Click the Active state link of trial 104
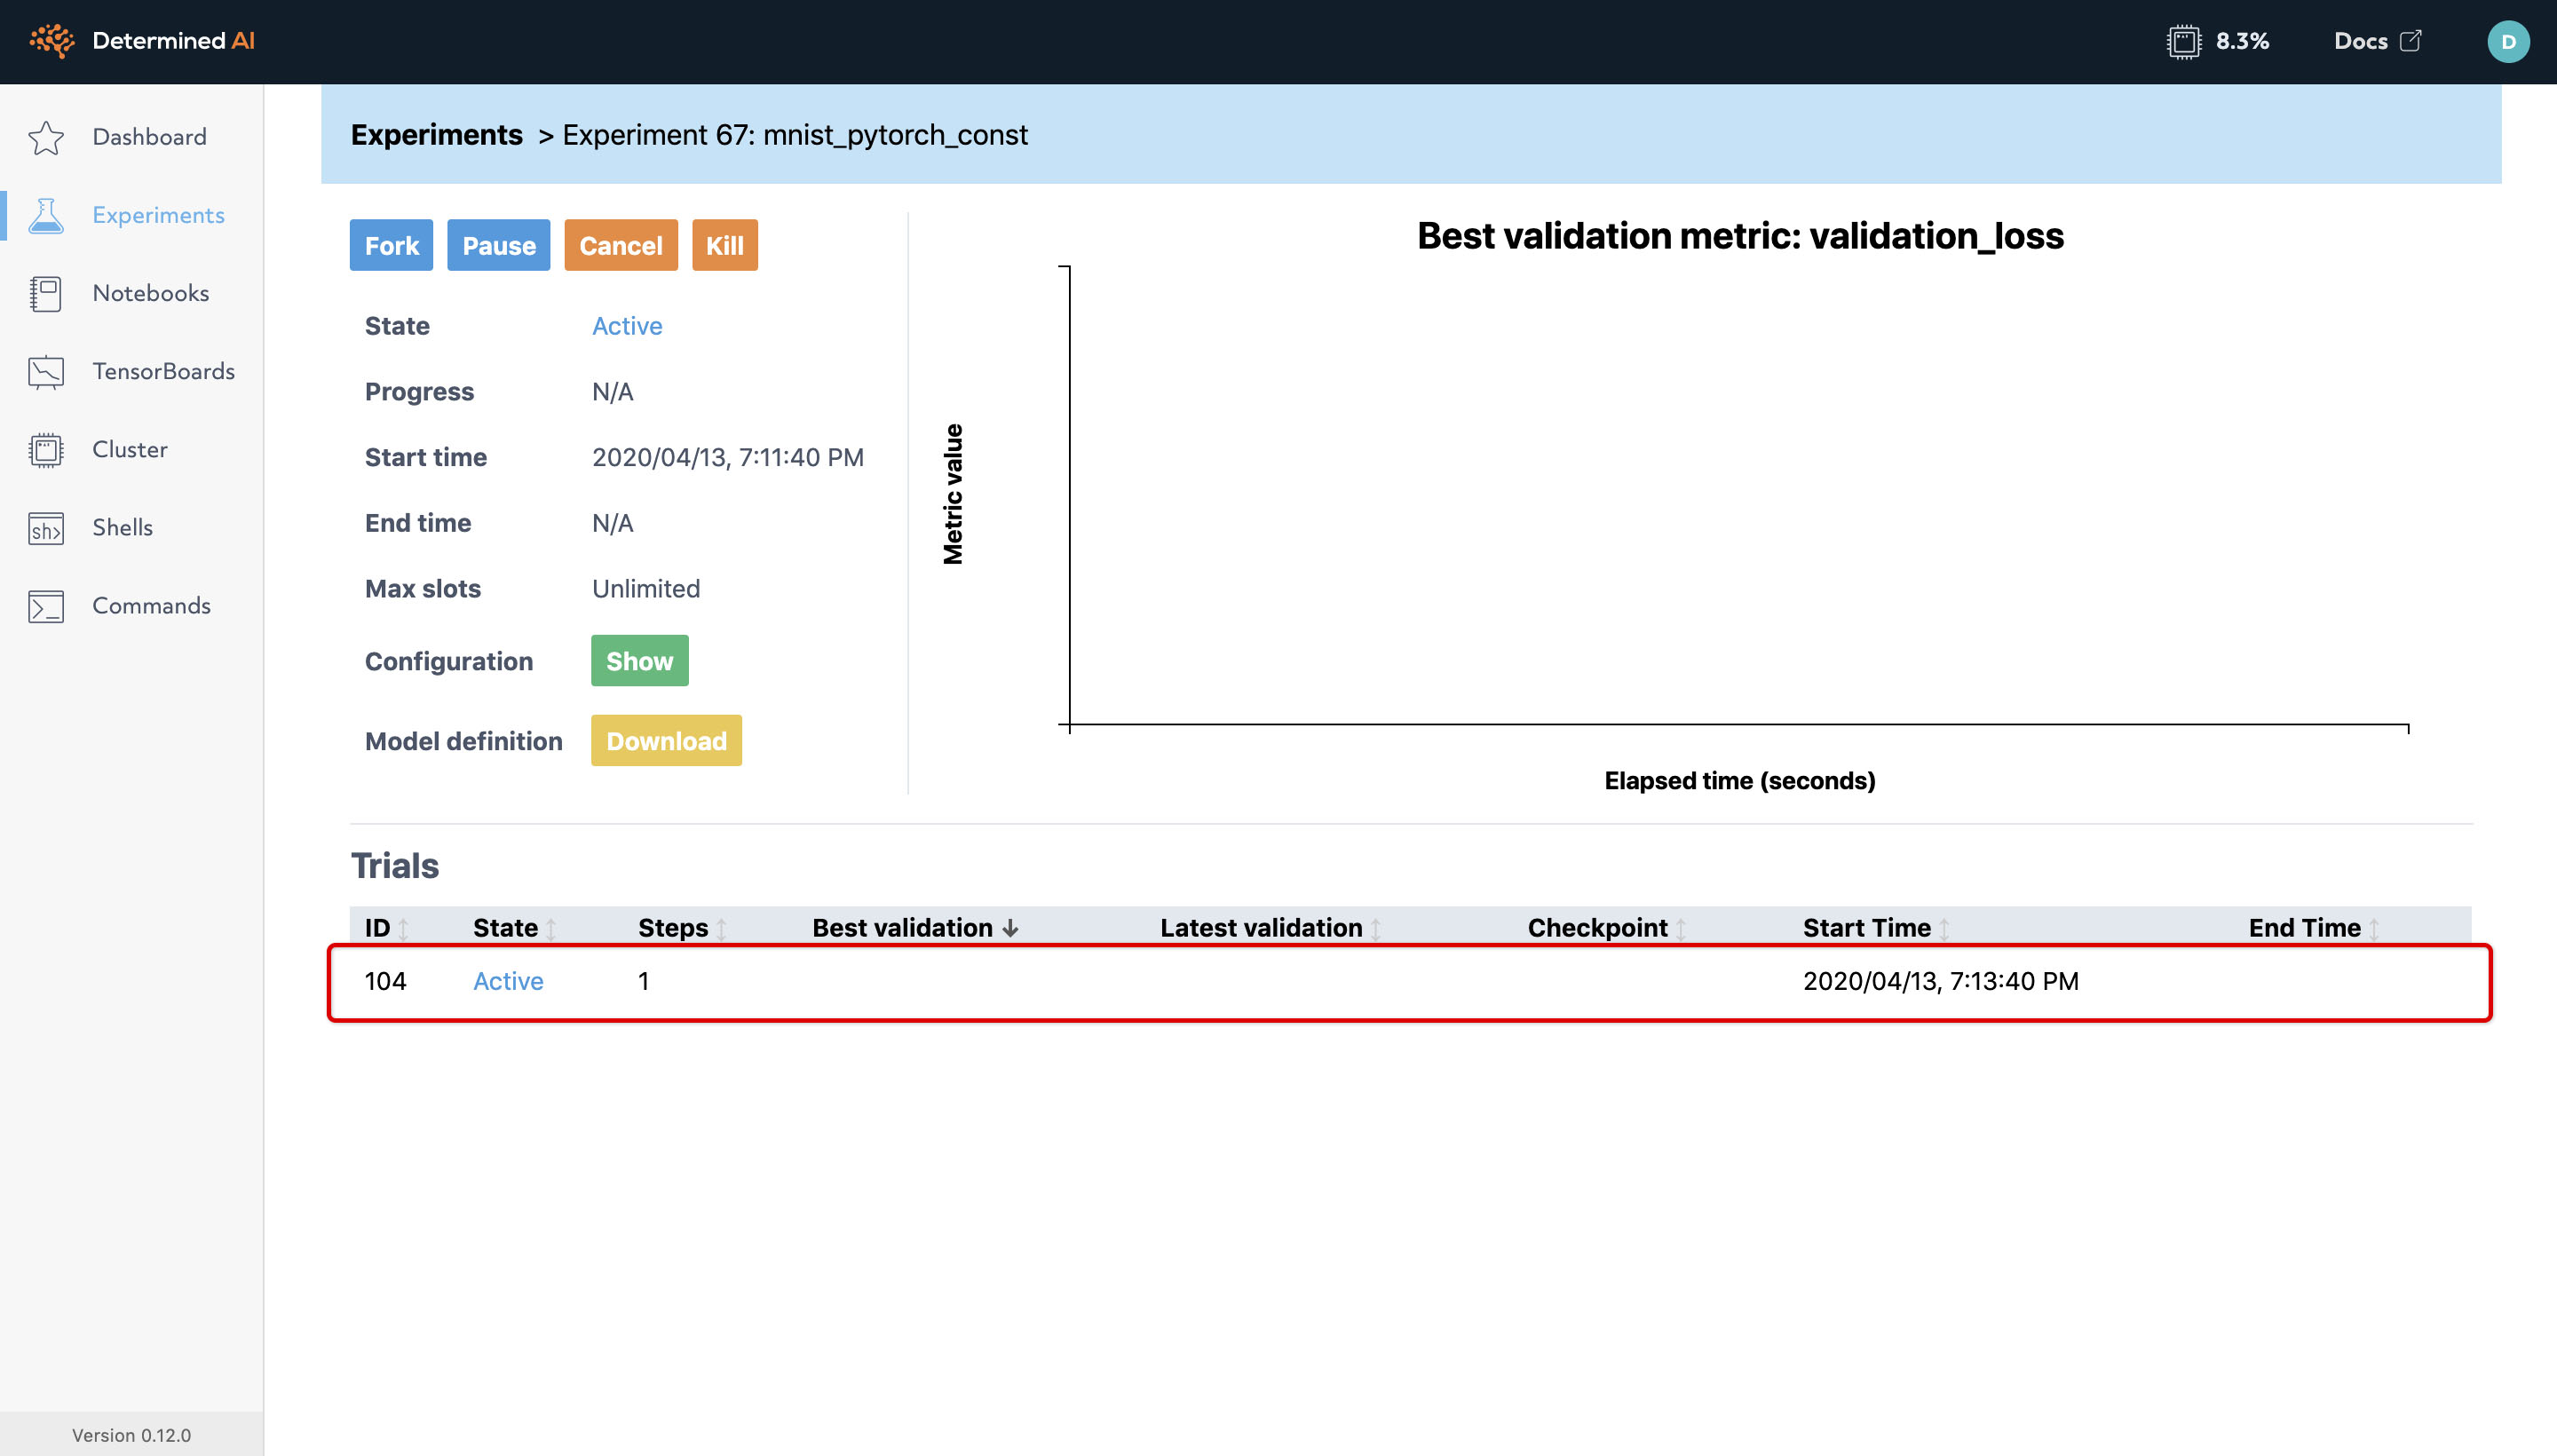This screenshot has width=2557, height=1456. 508,981
